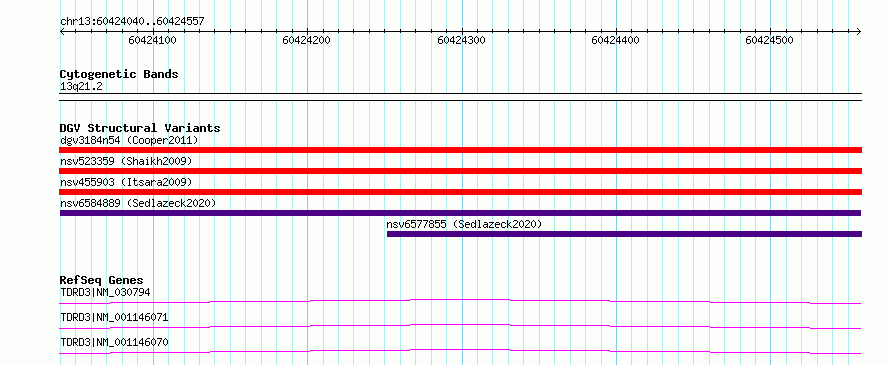890x365 pixels.
Task: Select the RefSeq Genes track title
Action: pos(102,280)
